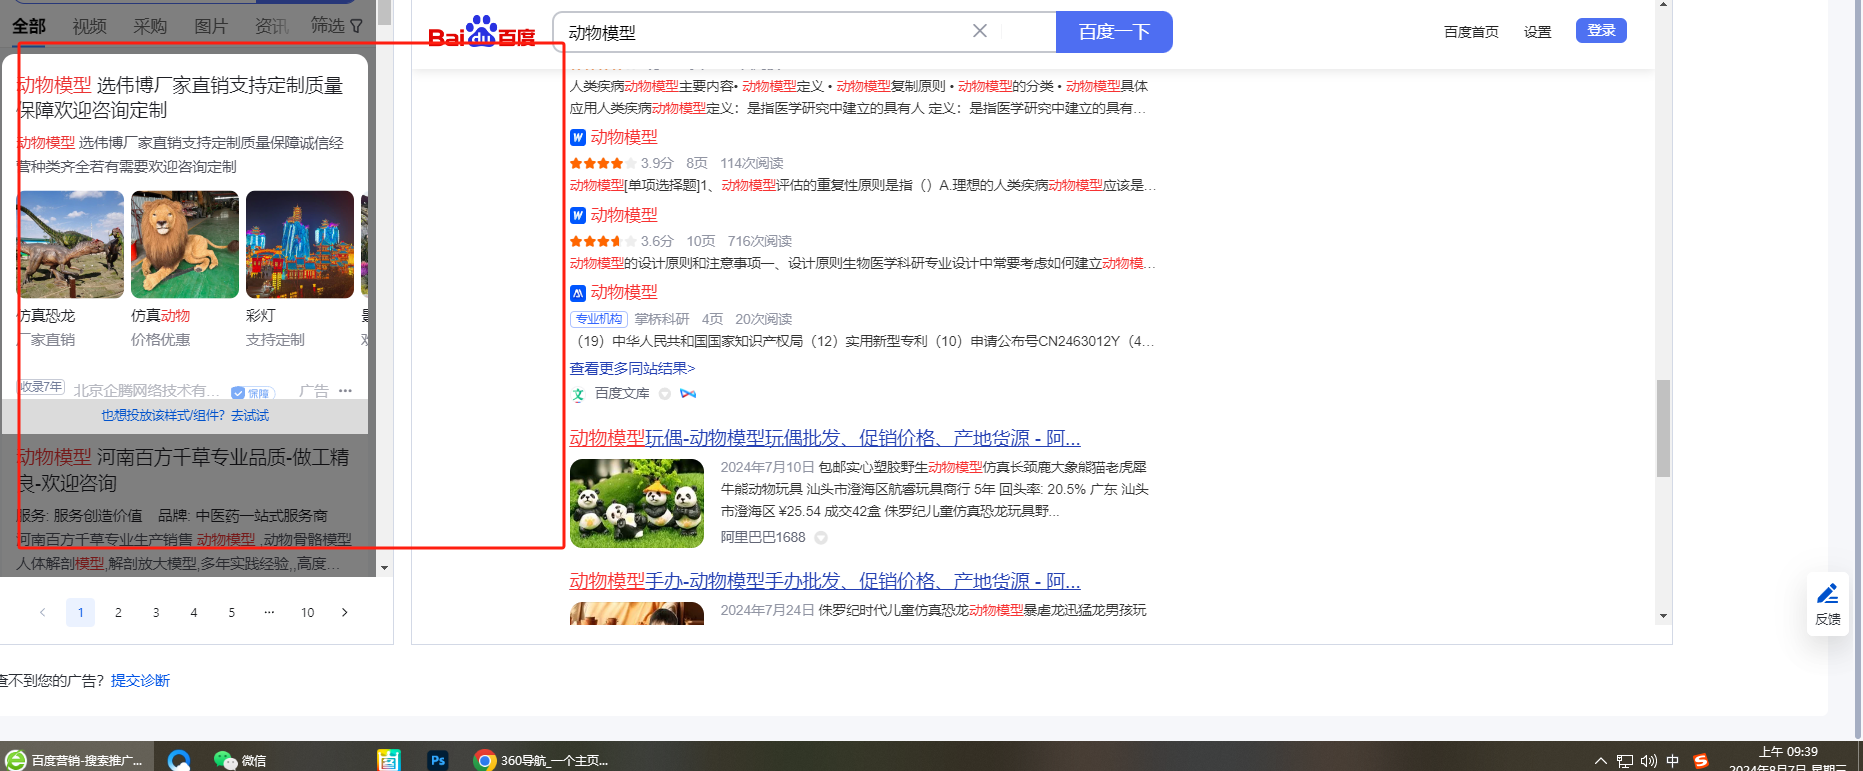Viewport: 1863px width, 771px height.
Task: Go to page 2 in pagination
Action: click(x=118, y=612)
